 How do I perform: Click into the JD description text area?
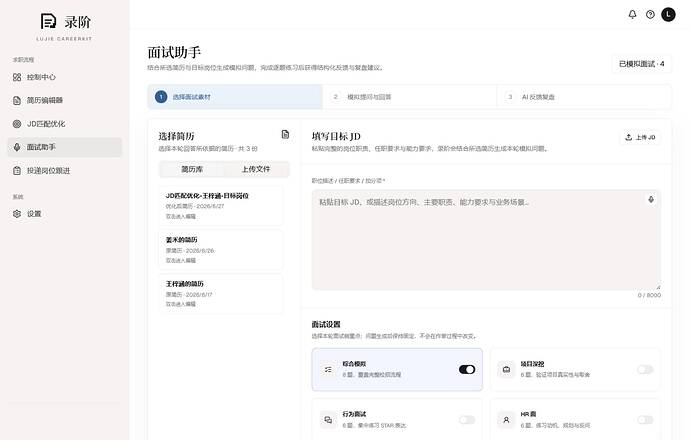486,240
